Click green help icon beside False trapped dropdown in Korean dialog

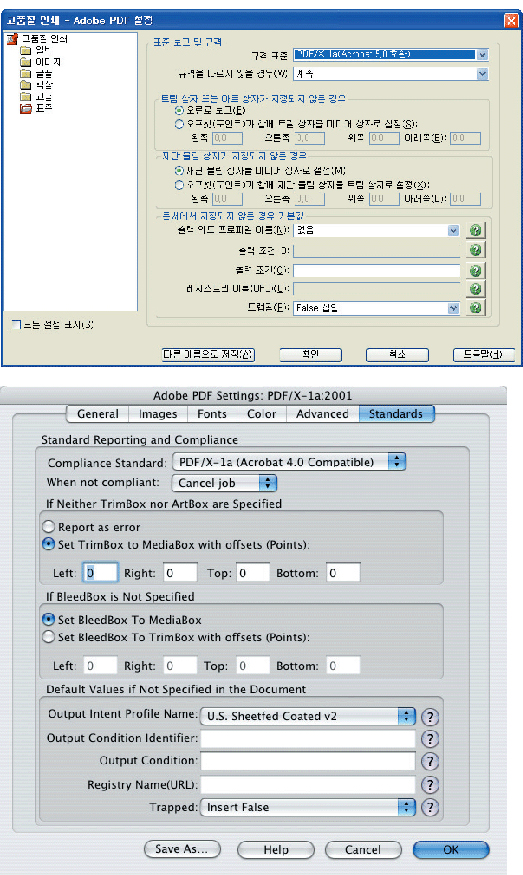click(x=476, y=307)
